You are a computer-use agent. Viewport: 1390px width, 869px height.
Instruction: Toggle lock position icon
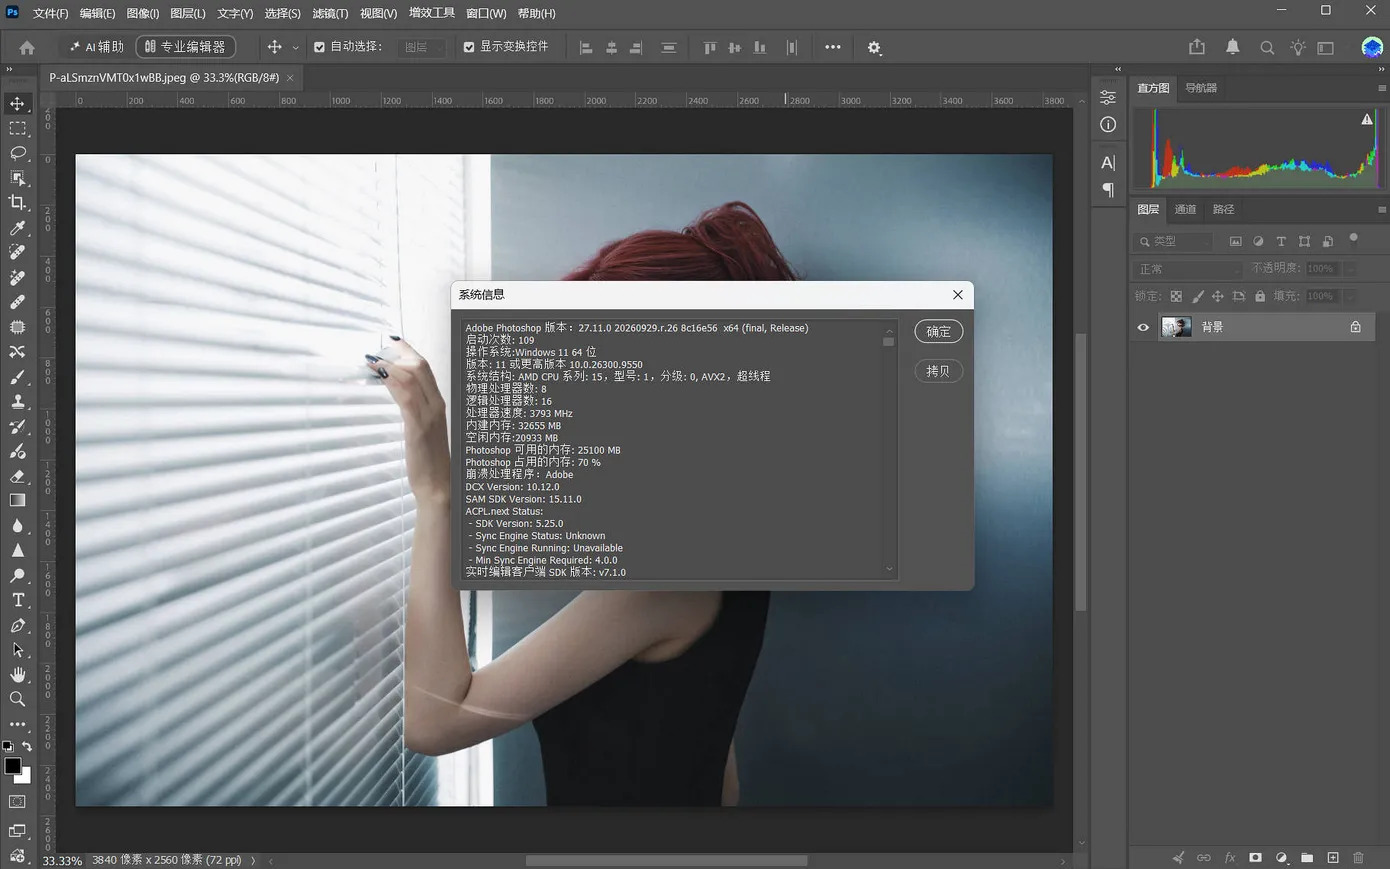(1217, 296)
